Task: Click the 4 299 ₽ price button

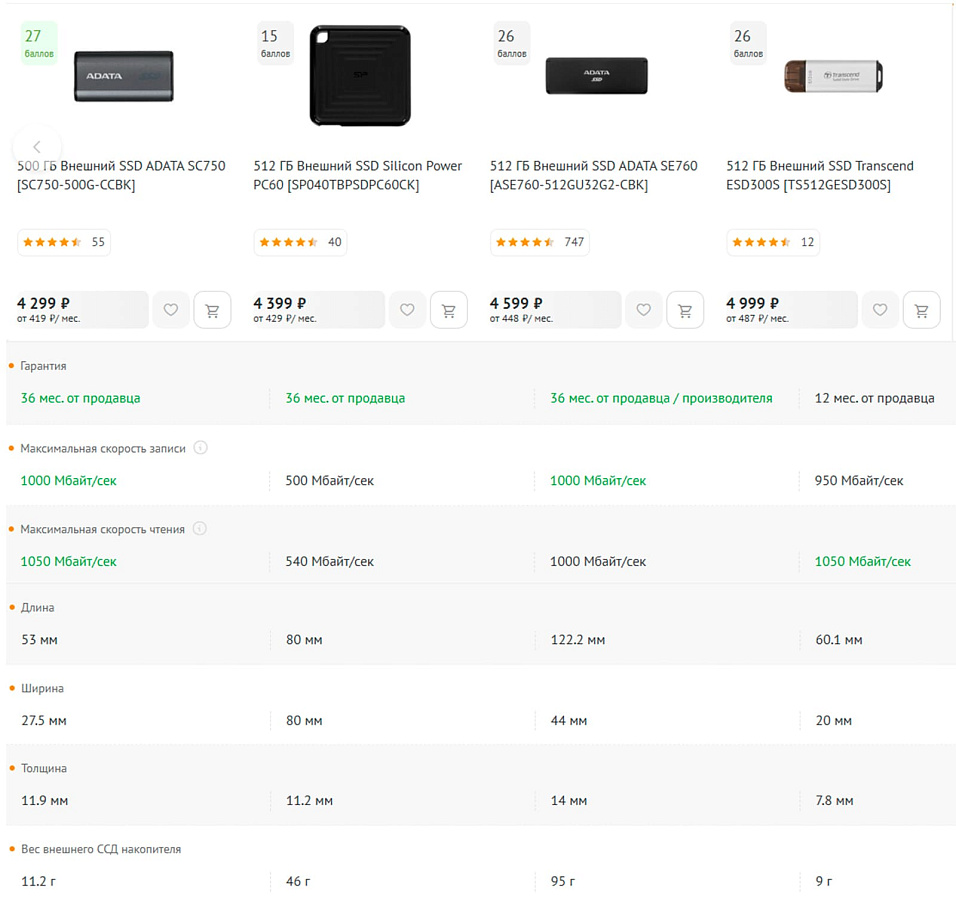Action: [82, 310]
